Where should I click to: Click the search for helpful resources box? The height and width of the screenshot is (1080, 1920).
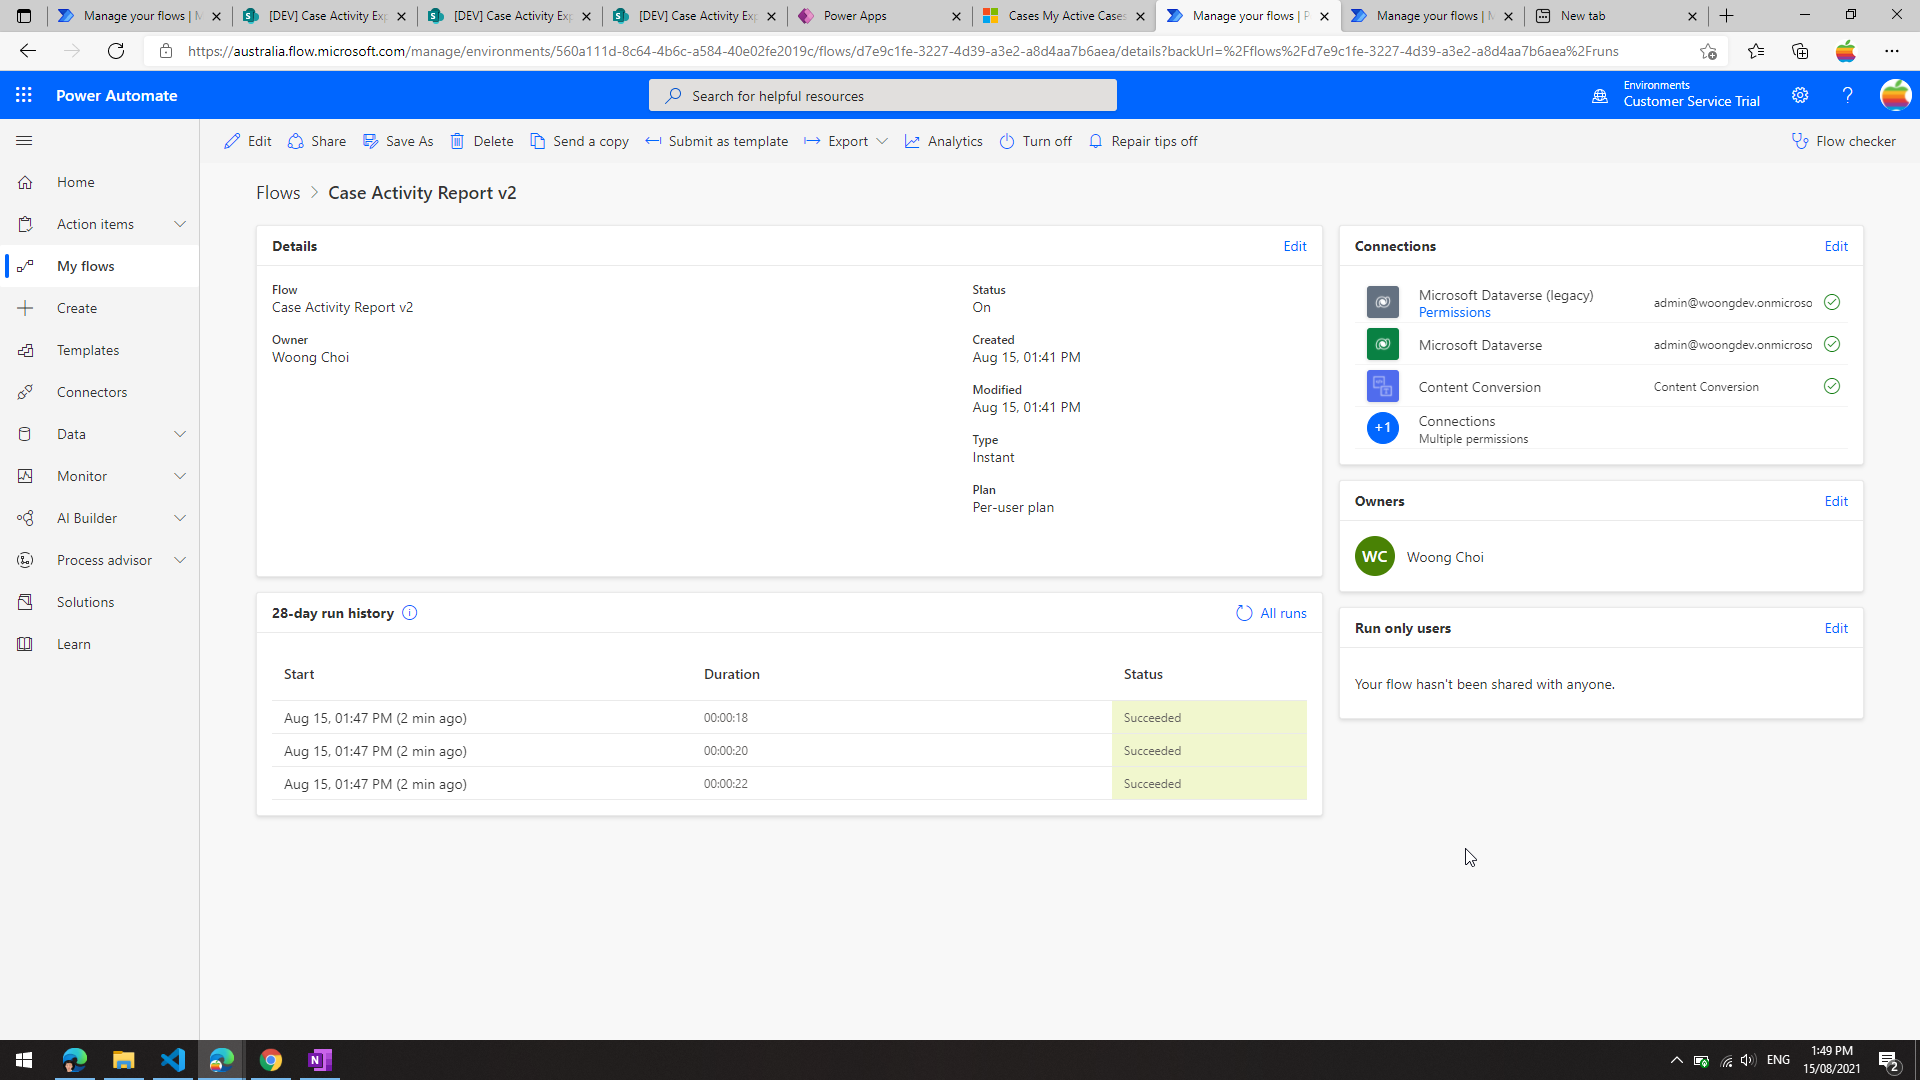click(x=882, y=96)
